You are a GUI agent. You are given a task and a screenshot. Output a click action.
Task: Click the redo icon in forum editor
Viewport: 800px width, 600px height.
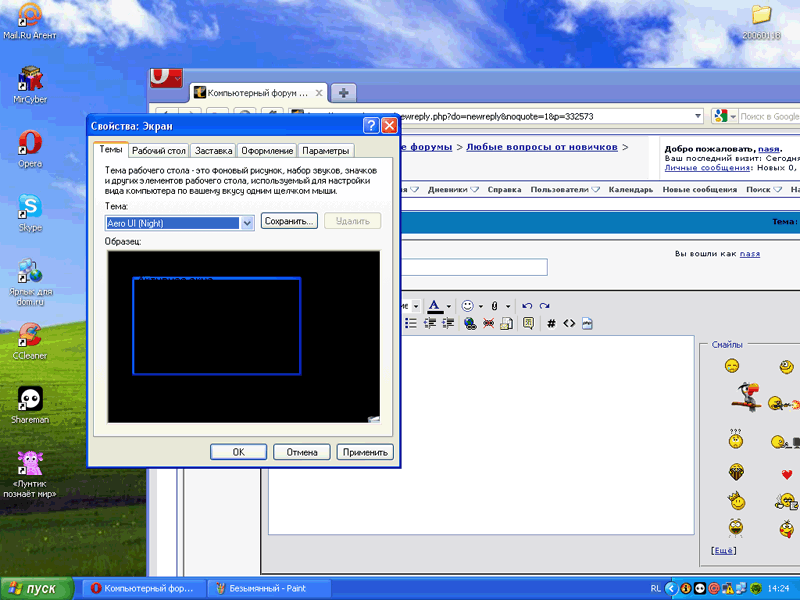point(544,306)
